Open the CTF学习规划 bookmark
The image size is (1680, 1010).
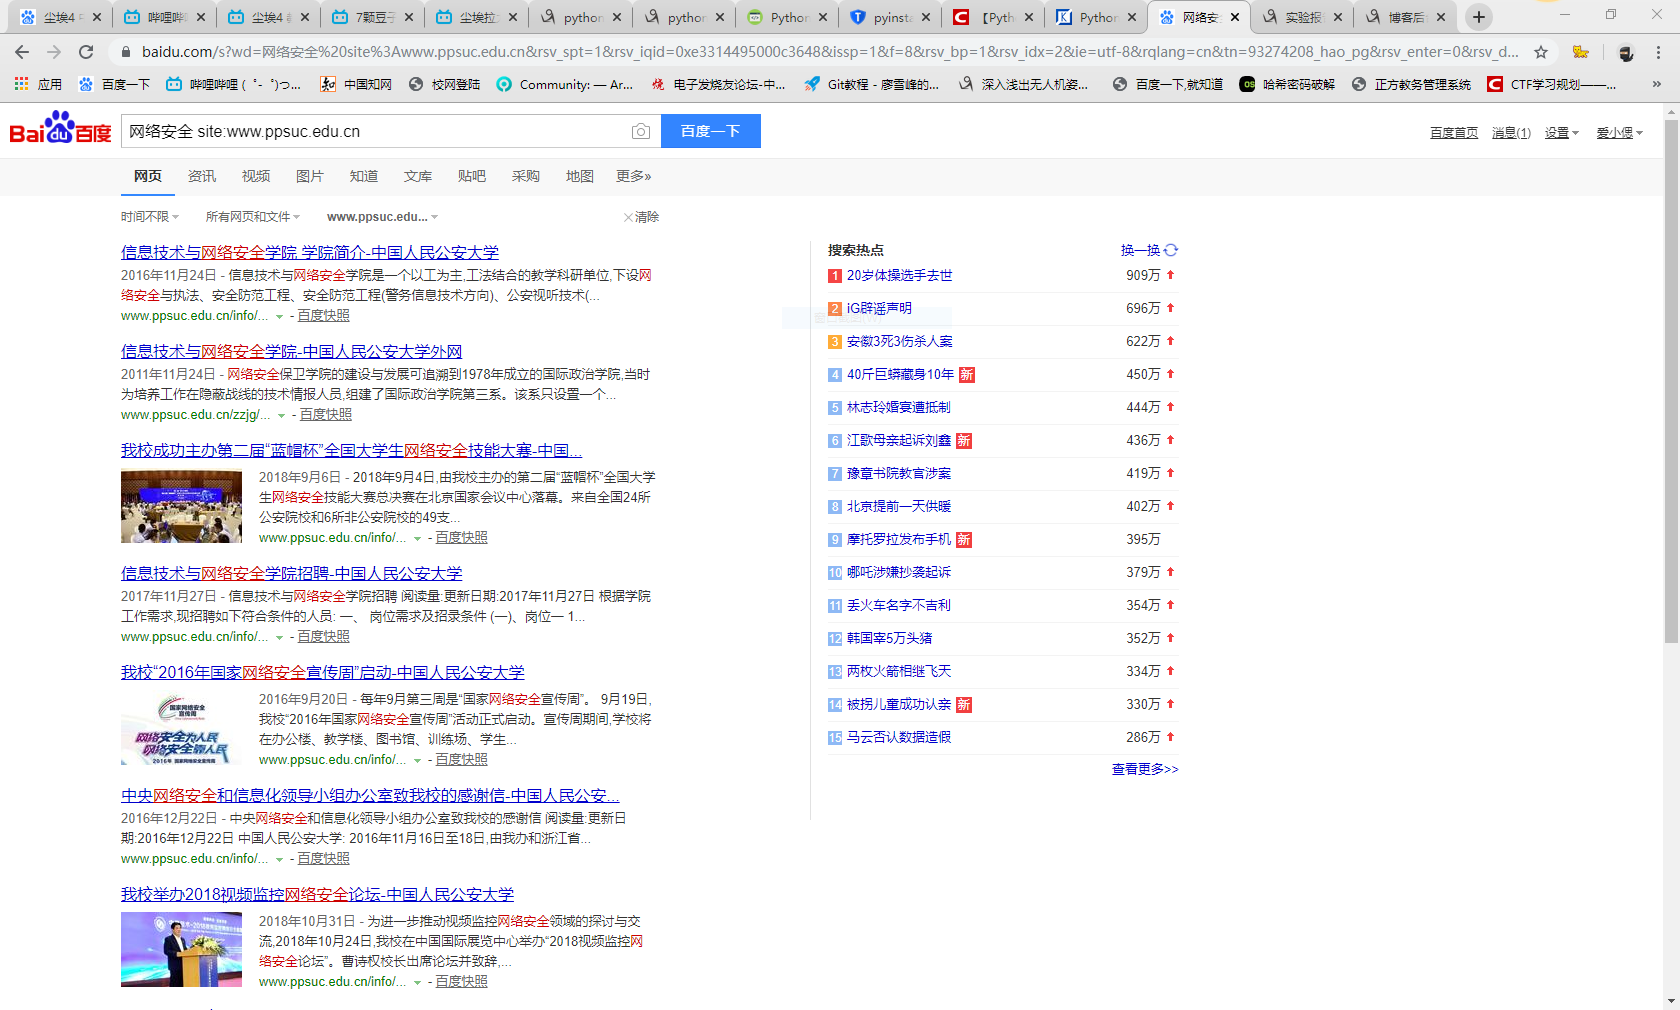coord(1552,85)
